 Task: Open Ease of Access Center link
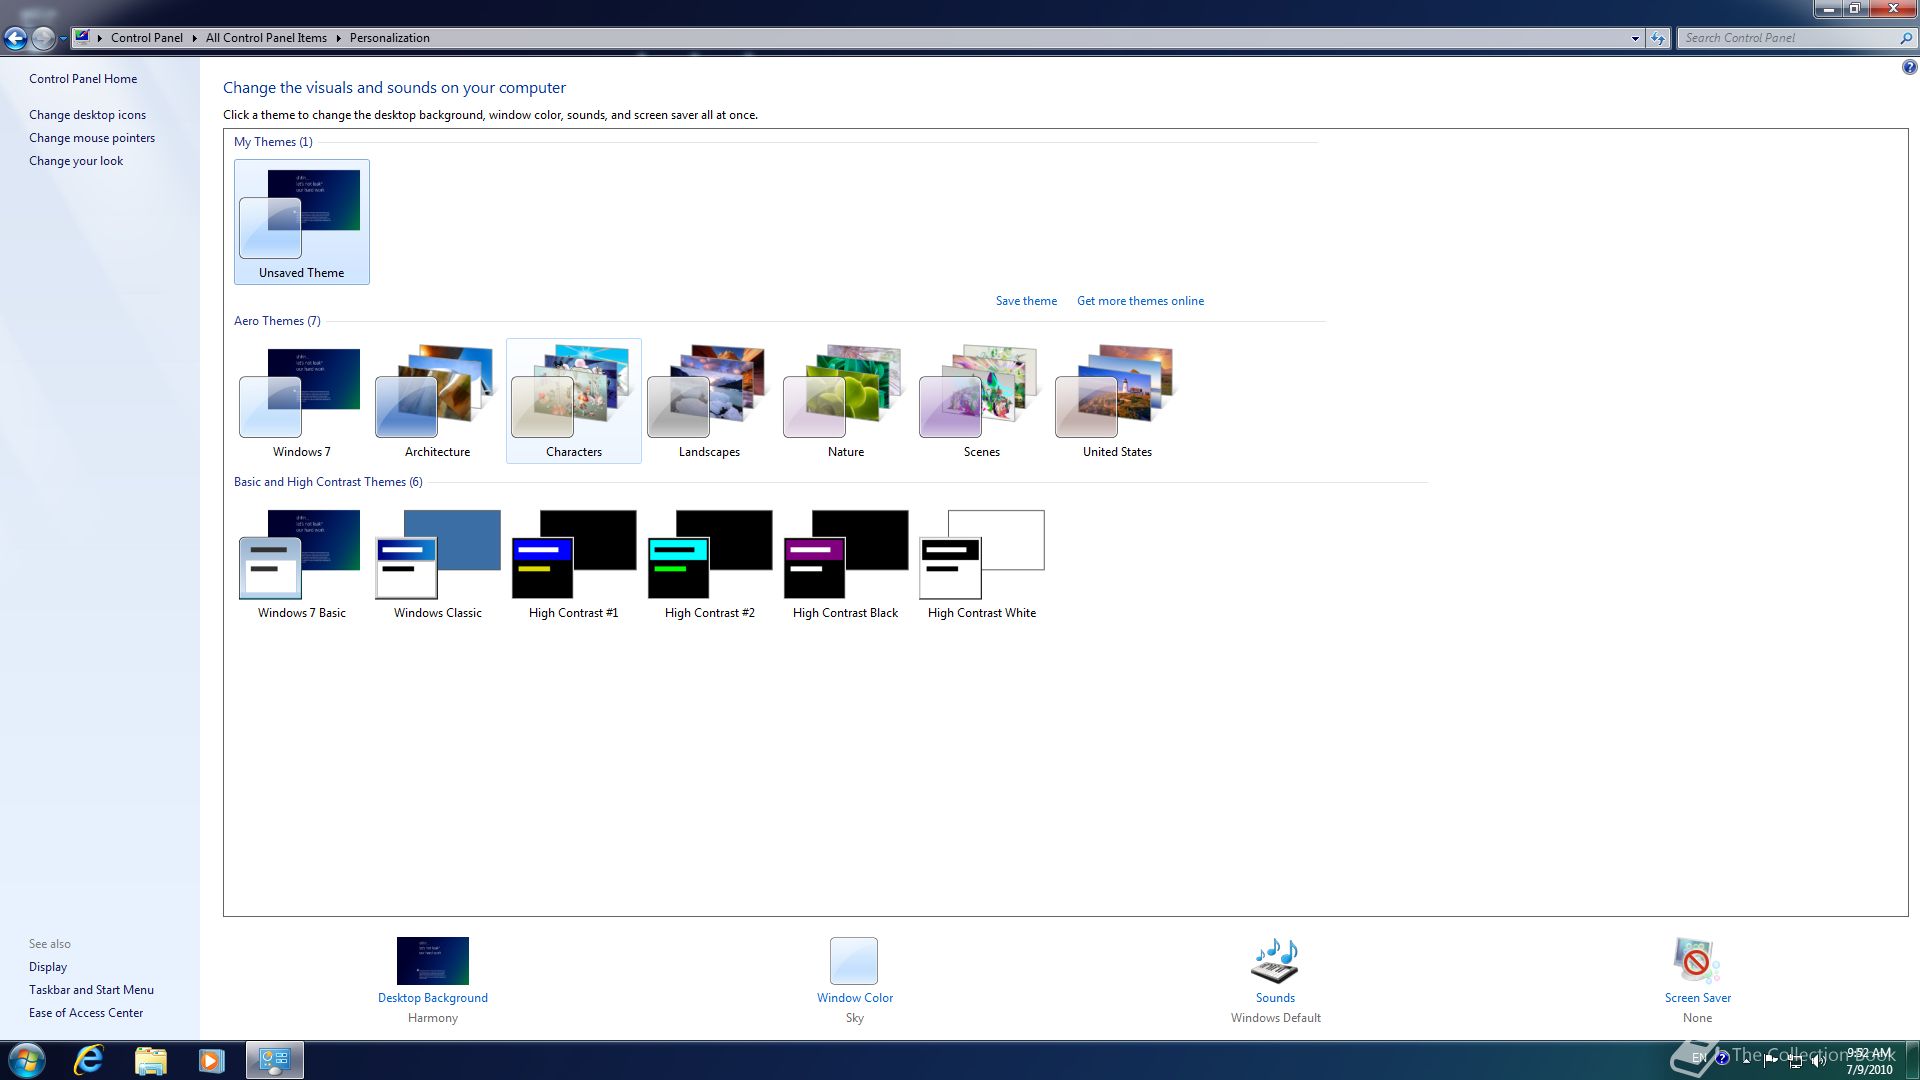[x=86, y=1013]
